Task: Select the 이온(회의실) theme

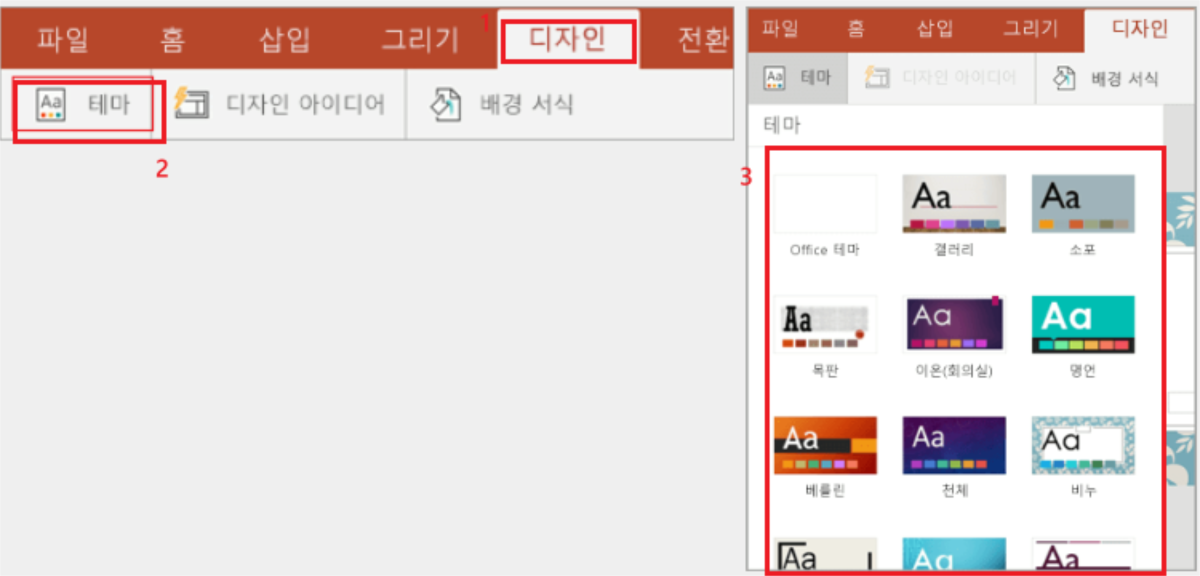Action: click(x=954, y=323)
